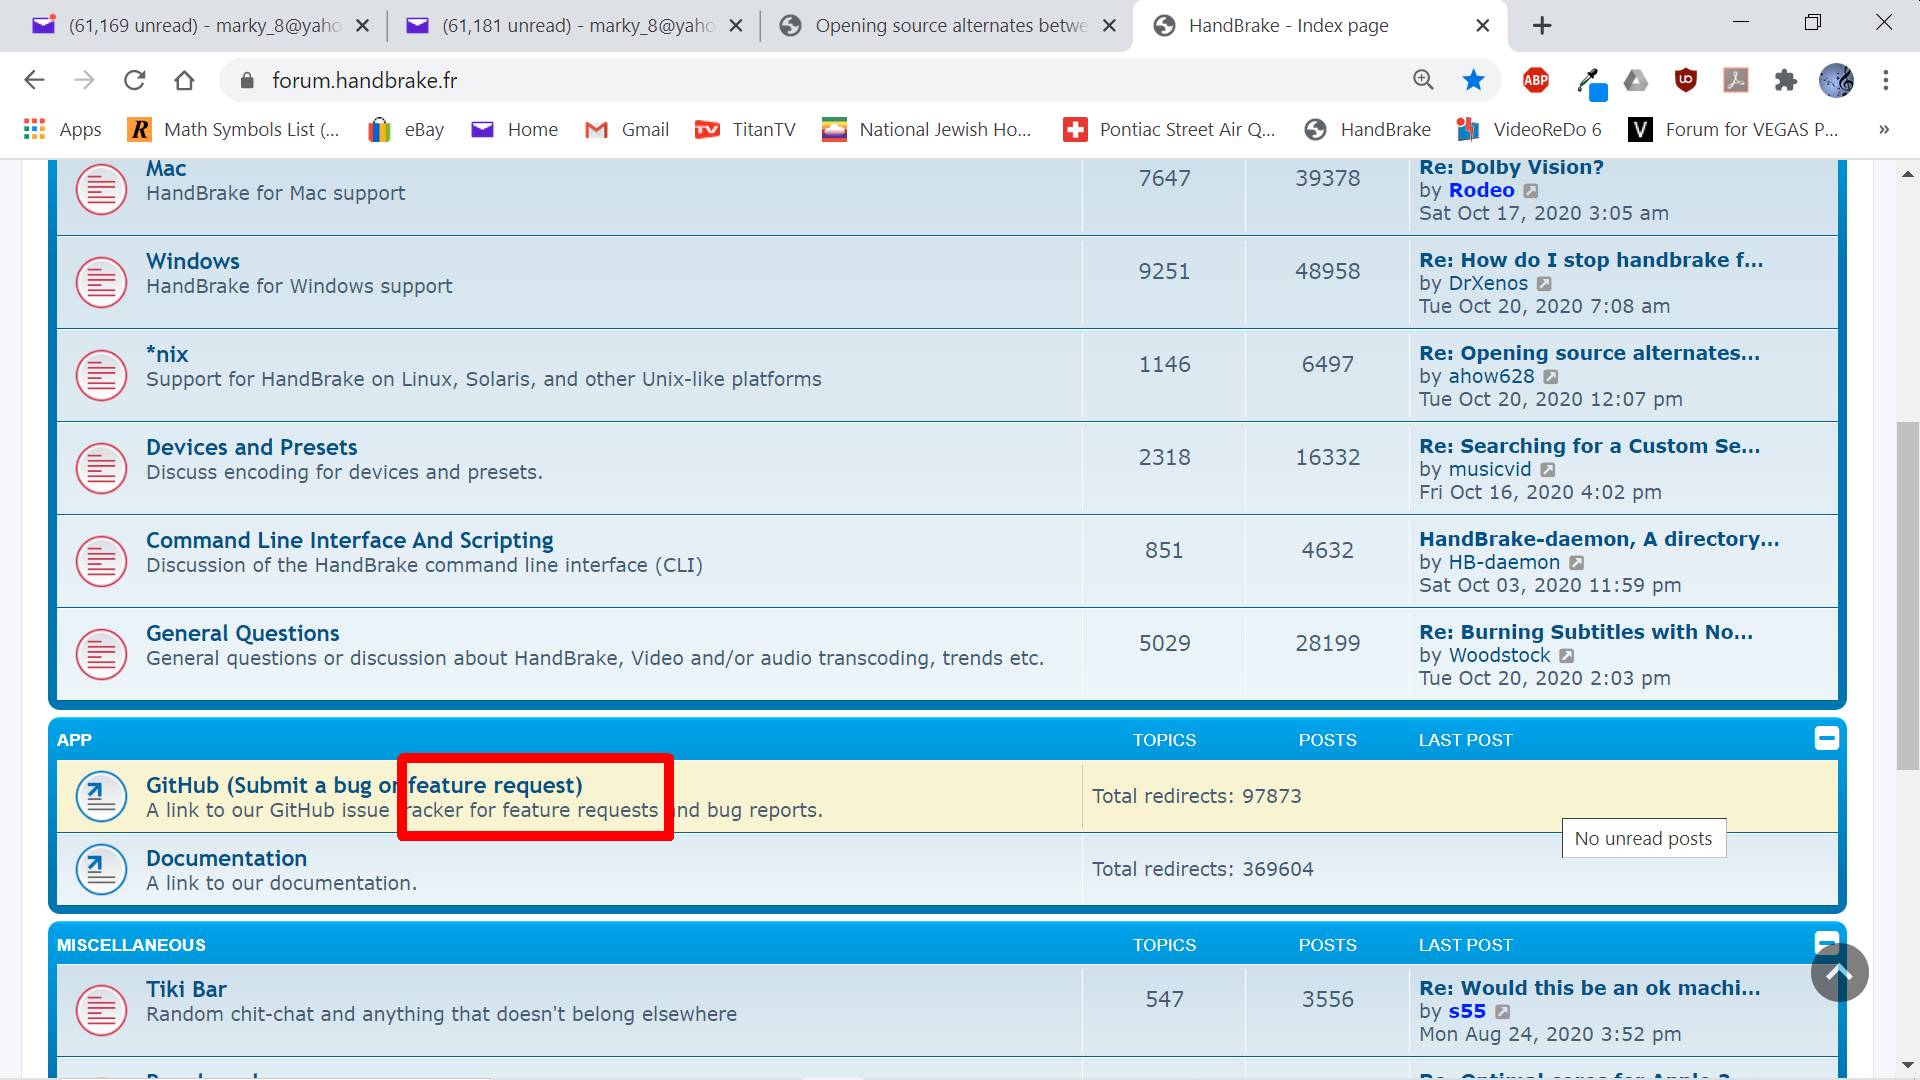Open the VideoReDo 6 bookmark

pos(1529,129)
